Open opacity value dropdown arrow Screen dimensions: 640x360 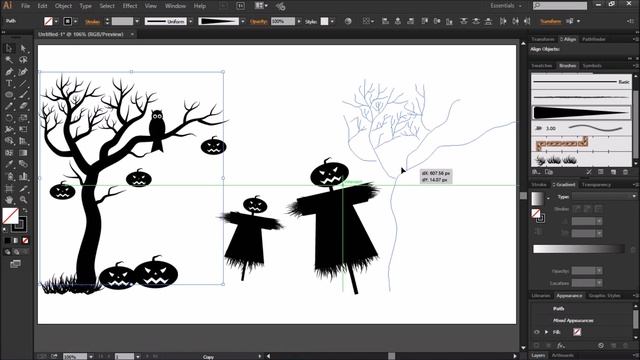click(299, 21)
